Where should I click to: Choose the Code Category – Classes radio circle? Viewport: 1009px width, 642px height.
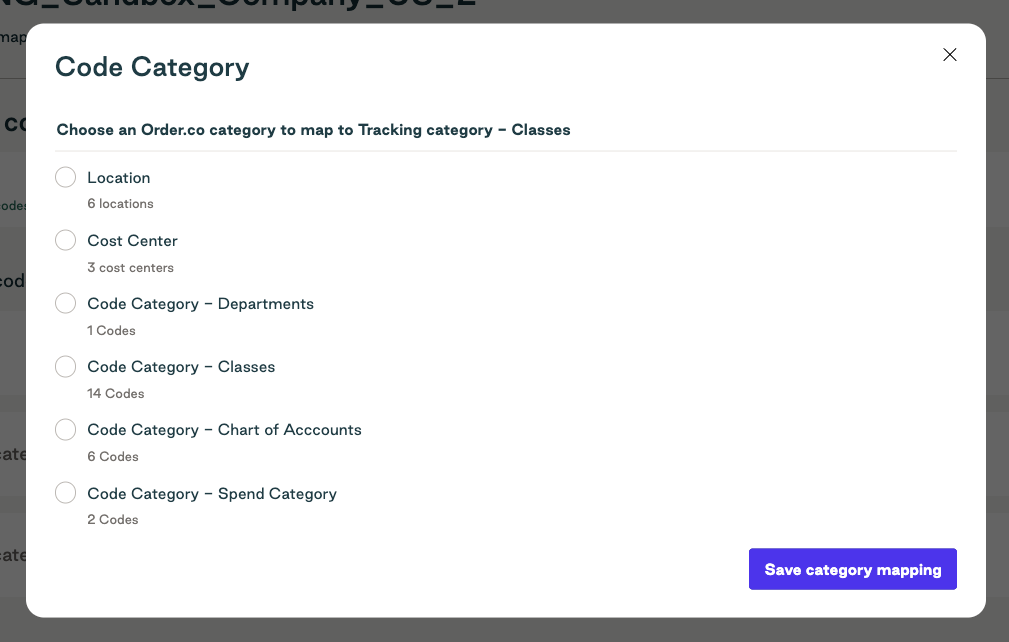(x=66, y=366)
